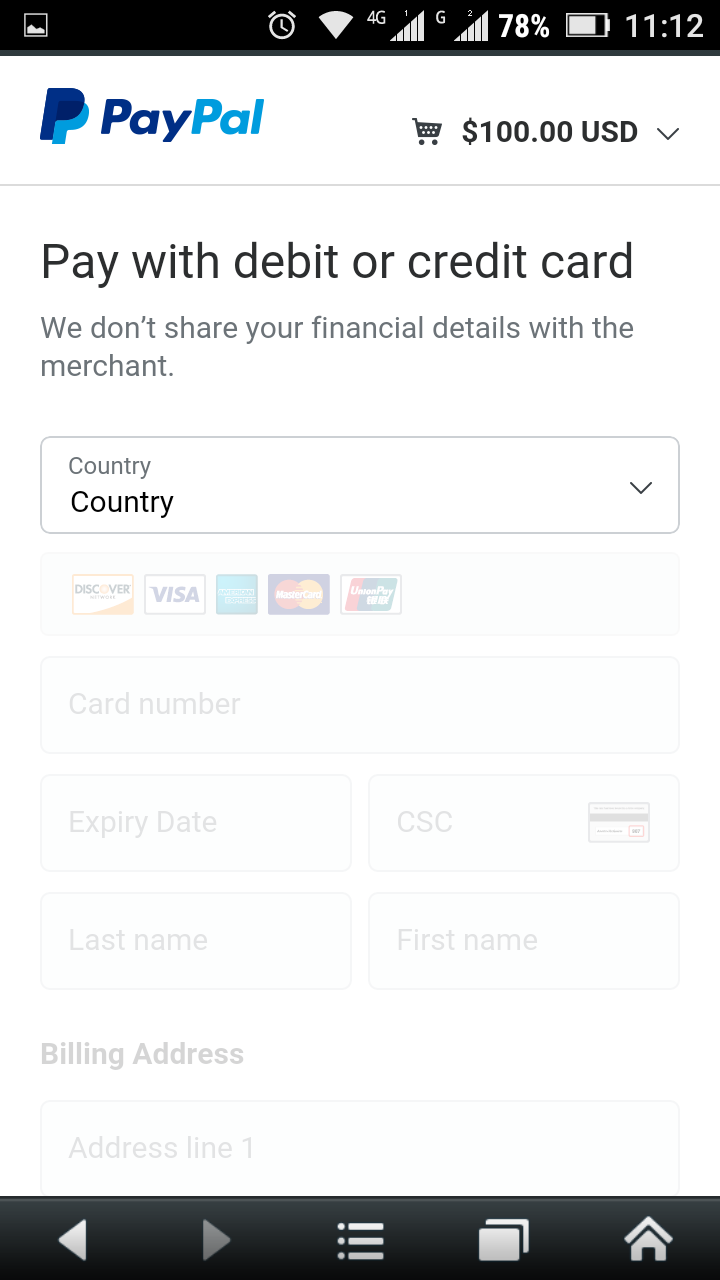
Task: Open the Country dropdown
Action: click(x=360, y=485)
